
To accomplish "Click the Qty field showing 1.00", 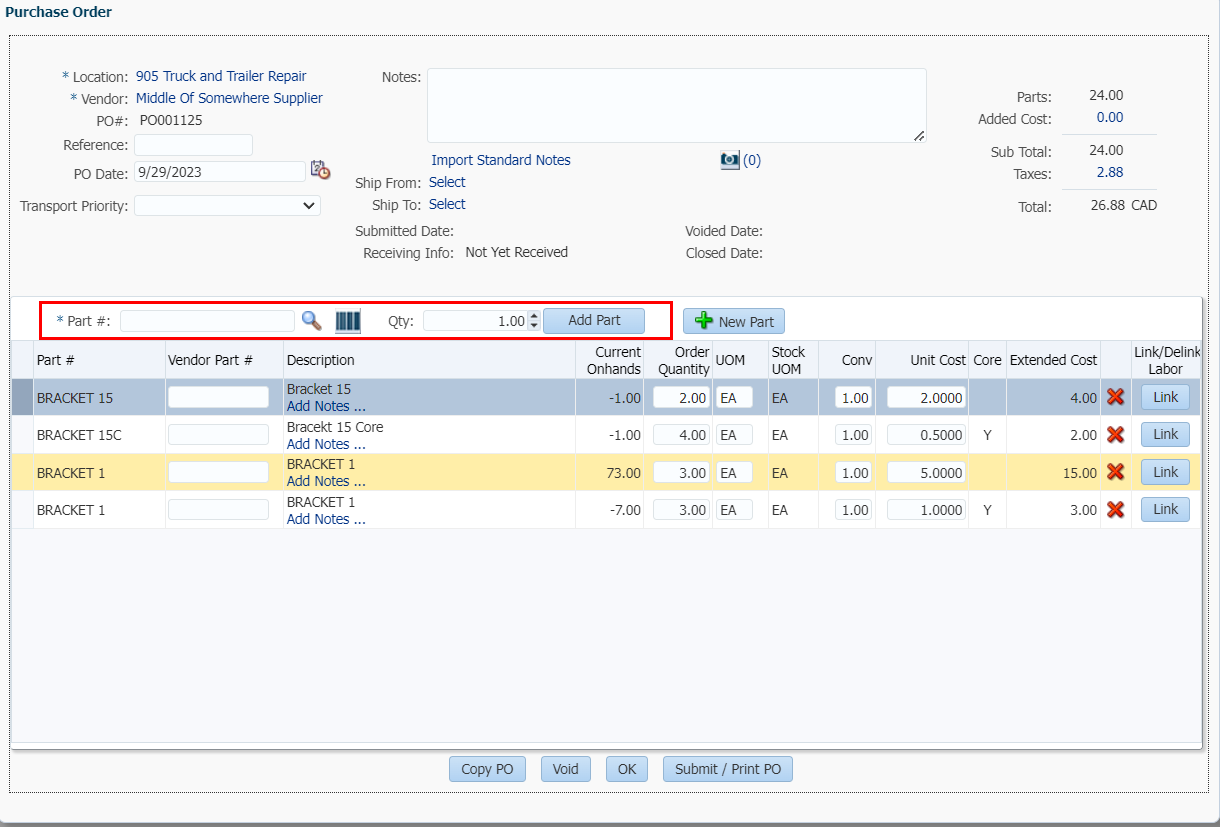I will coord(475,321).
